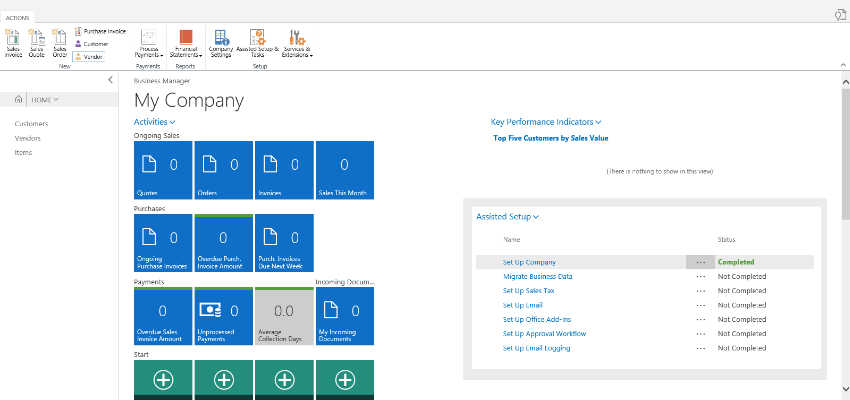Click the Name column header
Viewport: 850px width, 400px height.
(x=512, y=240)
